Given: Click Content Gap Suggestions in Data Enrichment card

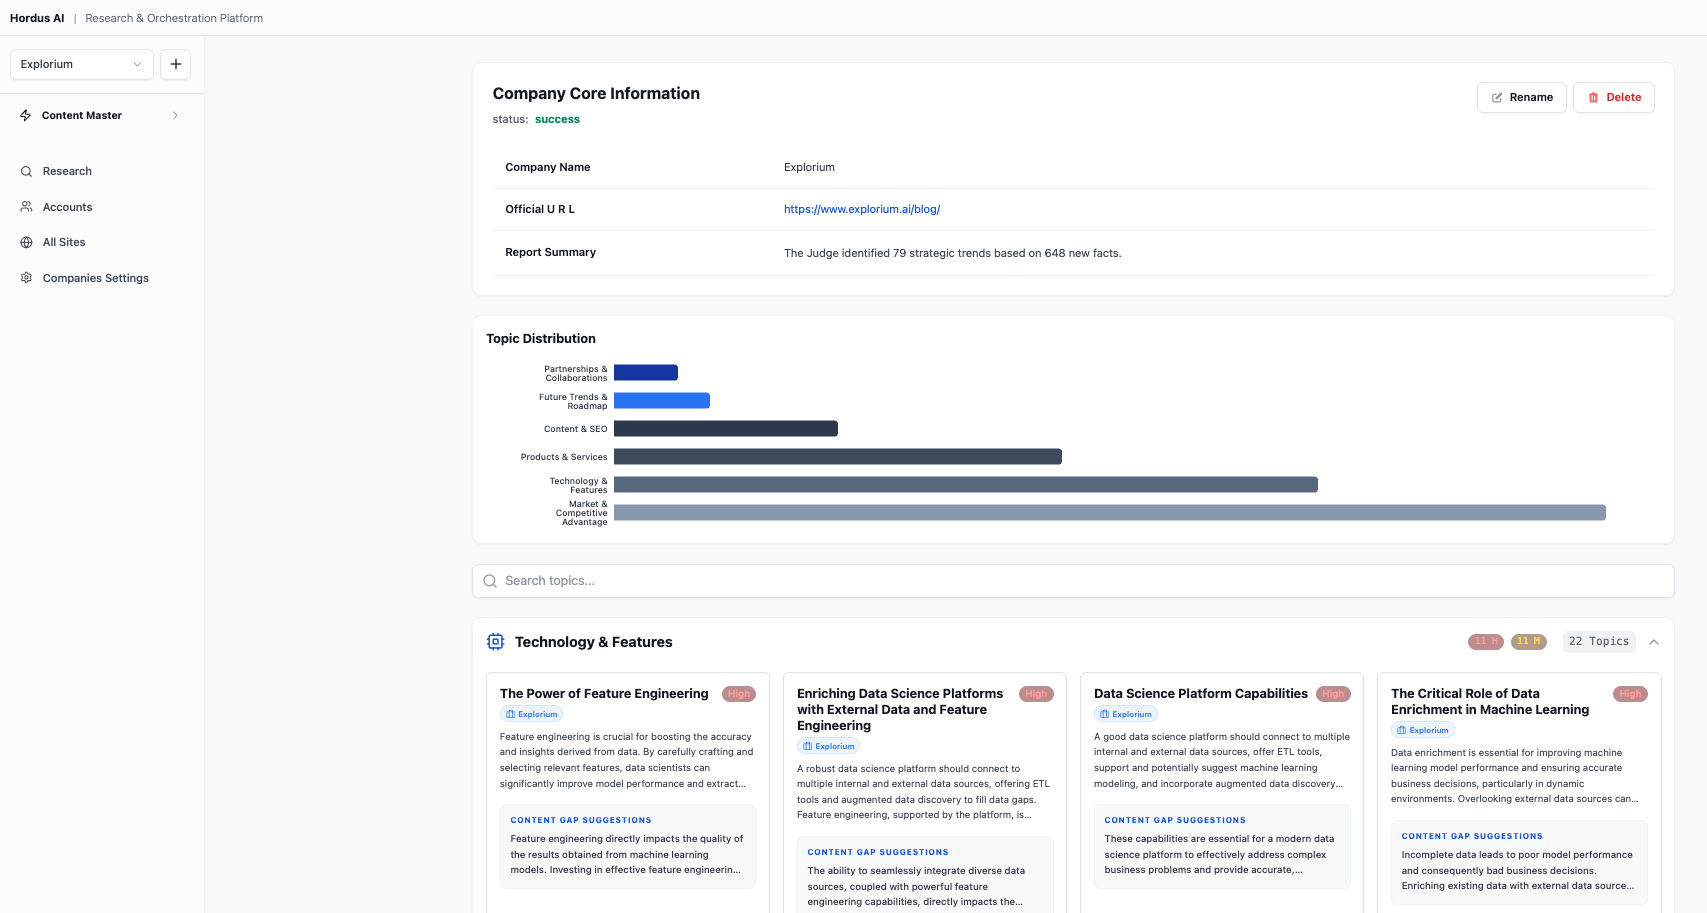Looking at the screenshot, I should (x=1472, y=836).
